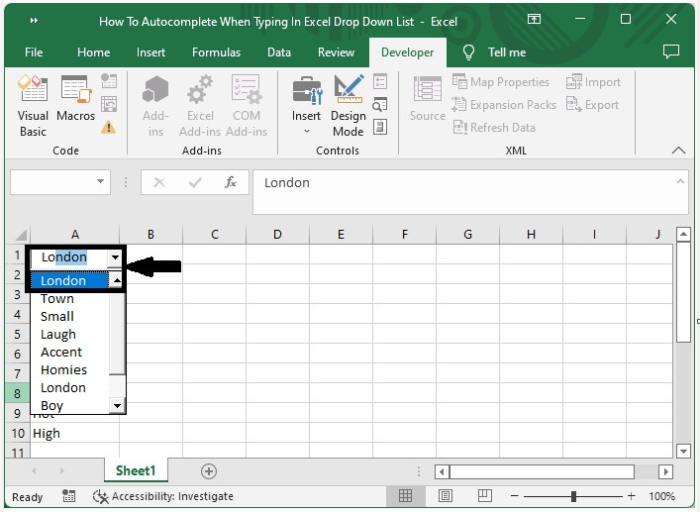Switch to the Review tab
Screen dimensions: 700x512
tap(336, 52)
